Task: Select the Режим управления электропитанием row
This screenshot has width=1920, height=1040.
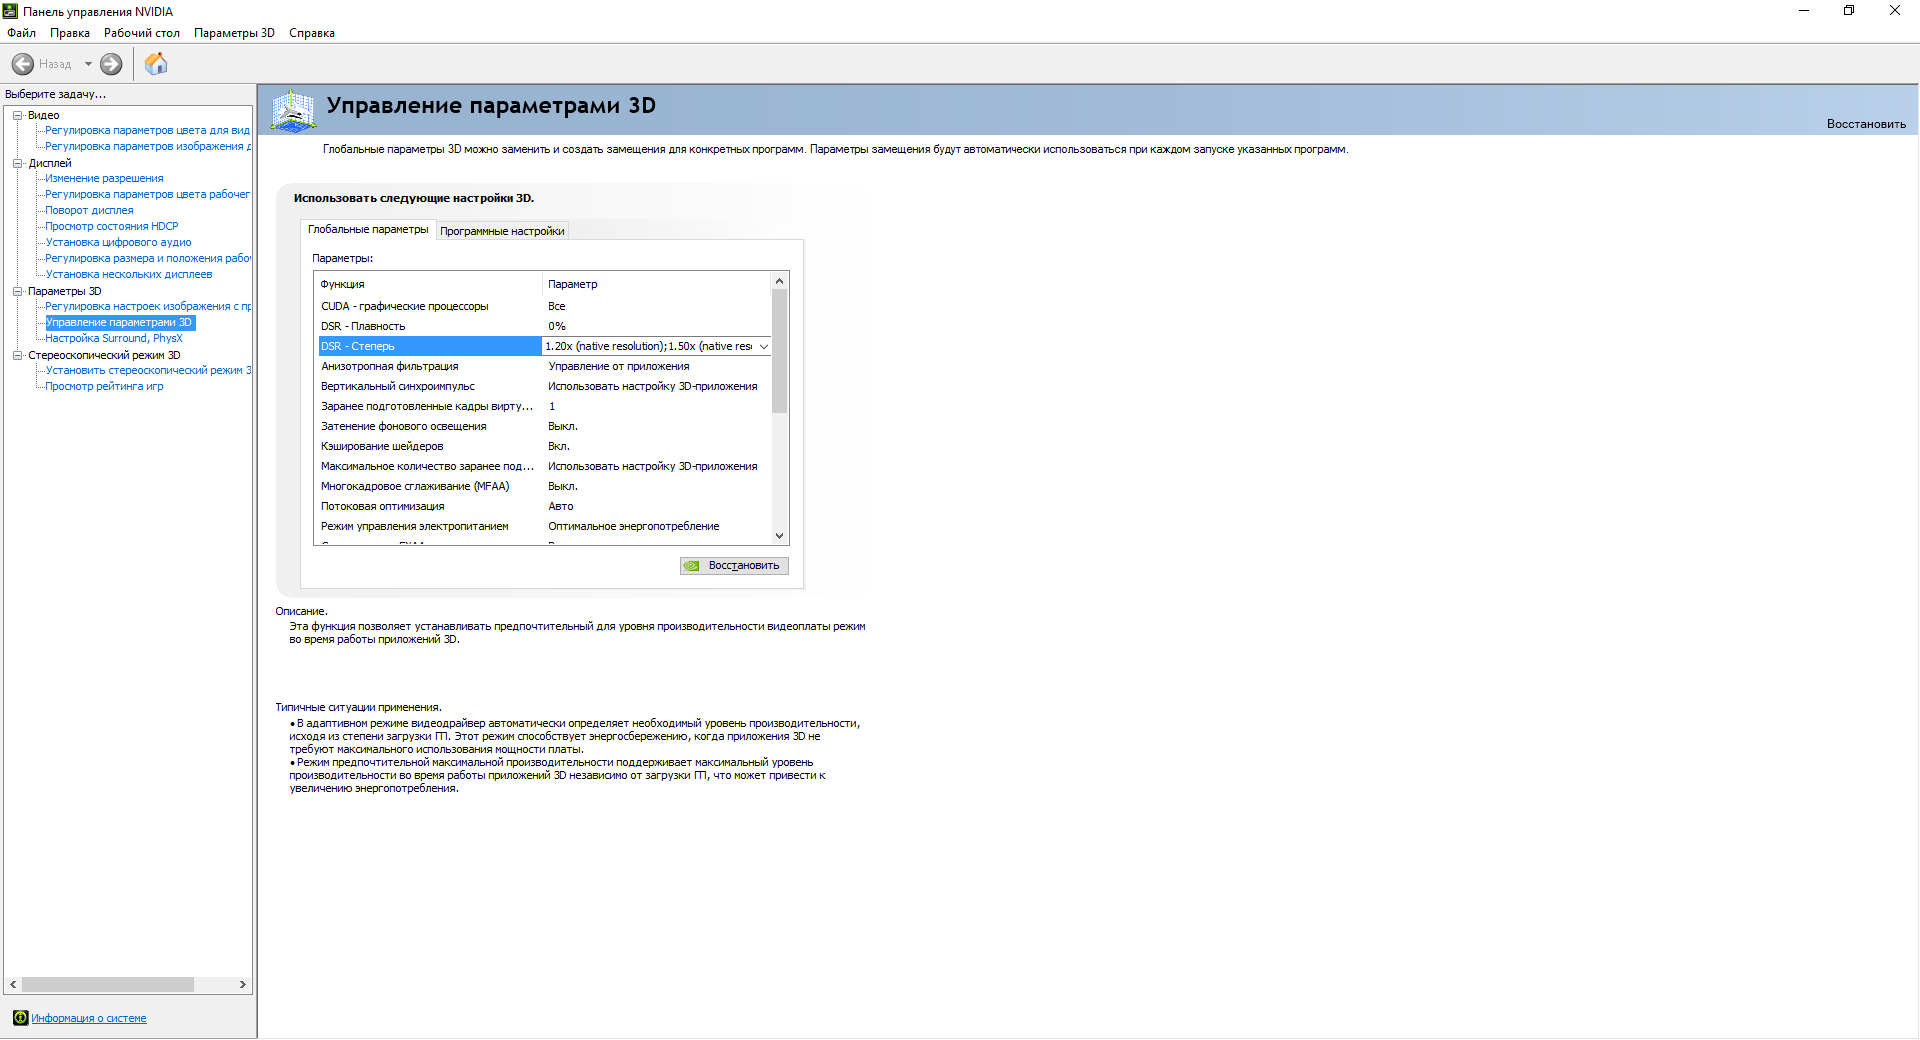Action: pyautogui.click(x=543, y=526)
